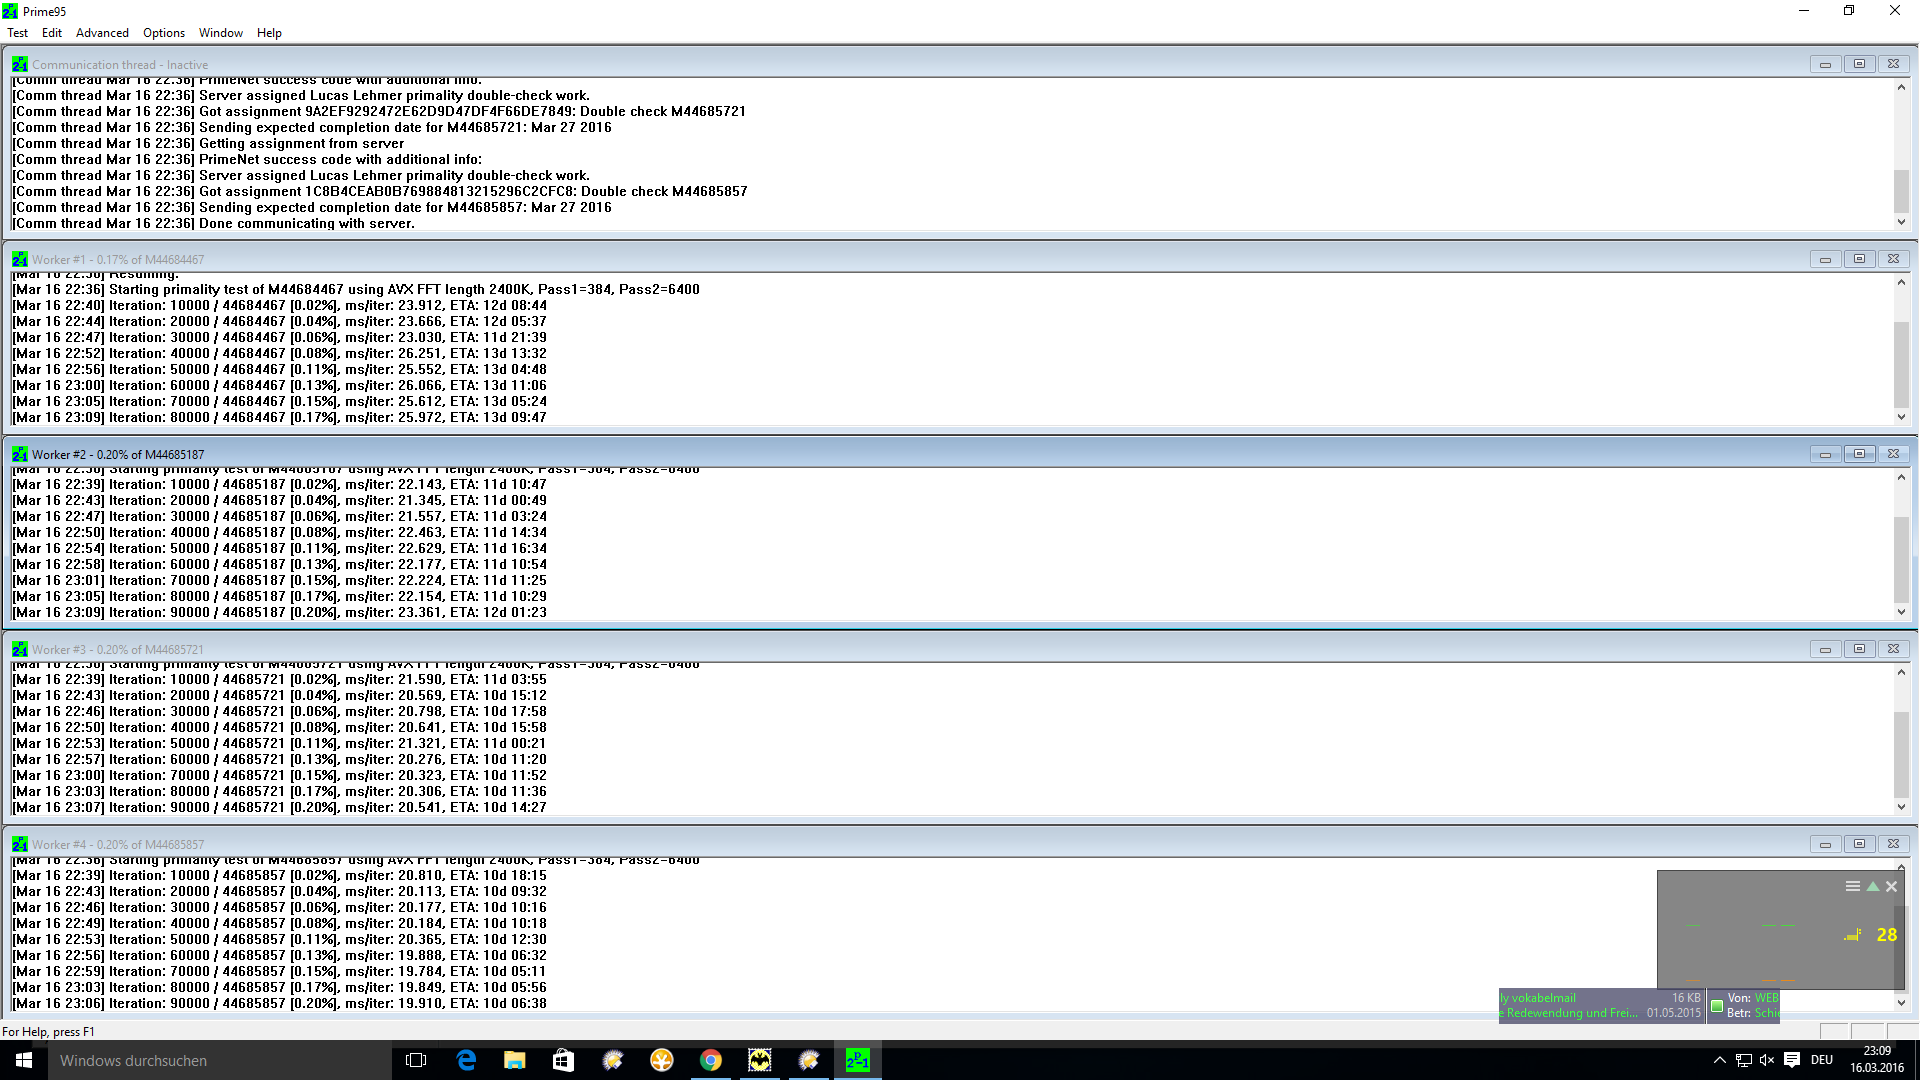The width and height of the screenshot is (1920, 1080).
Task: Toggle Task View button
Action: (x=416, y=1060)
